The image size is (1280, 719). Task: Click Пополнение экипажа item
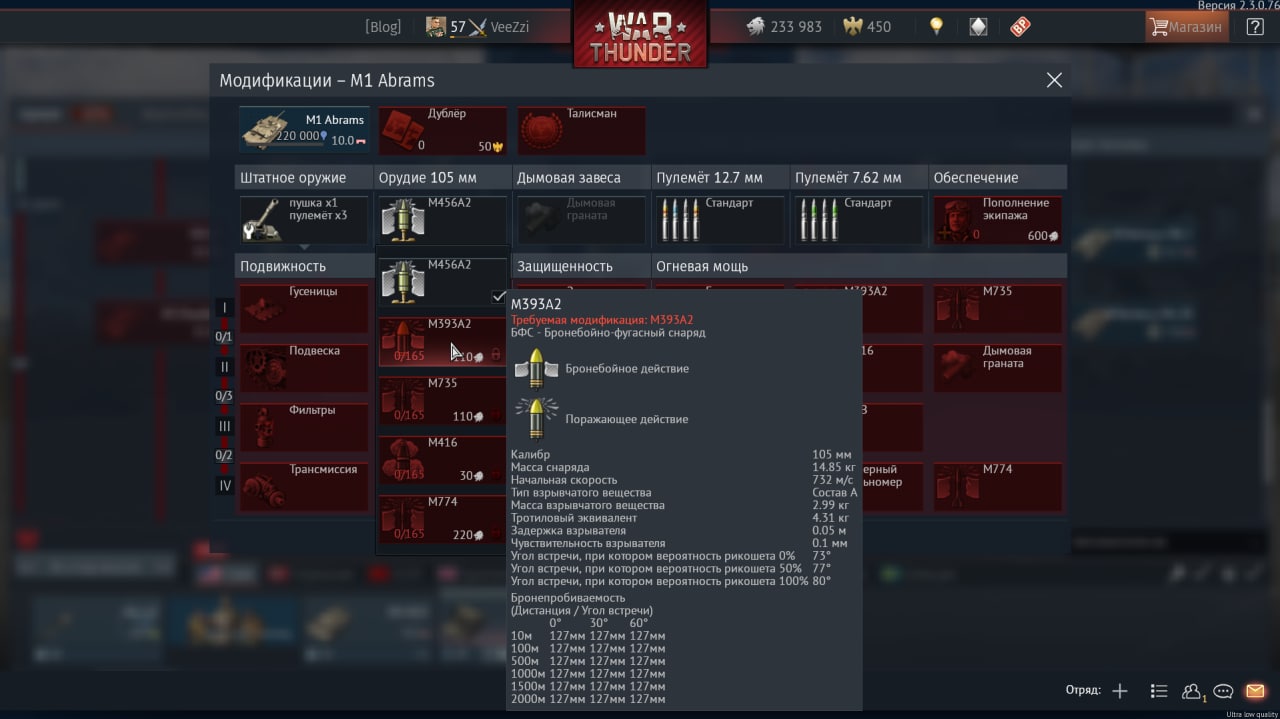998,219
